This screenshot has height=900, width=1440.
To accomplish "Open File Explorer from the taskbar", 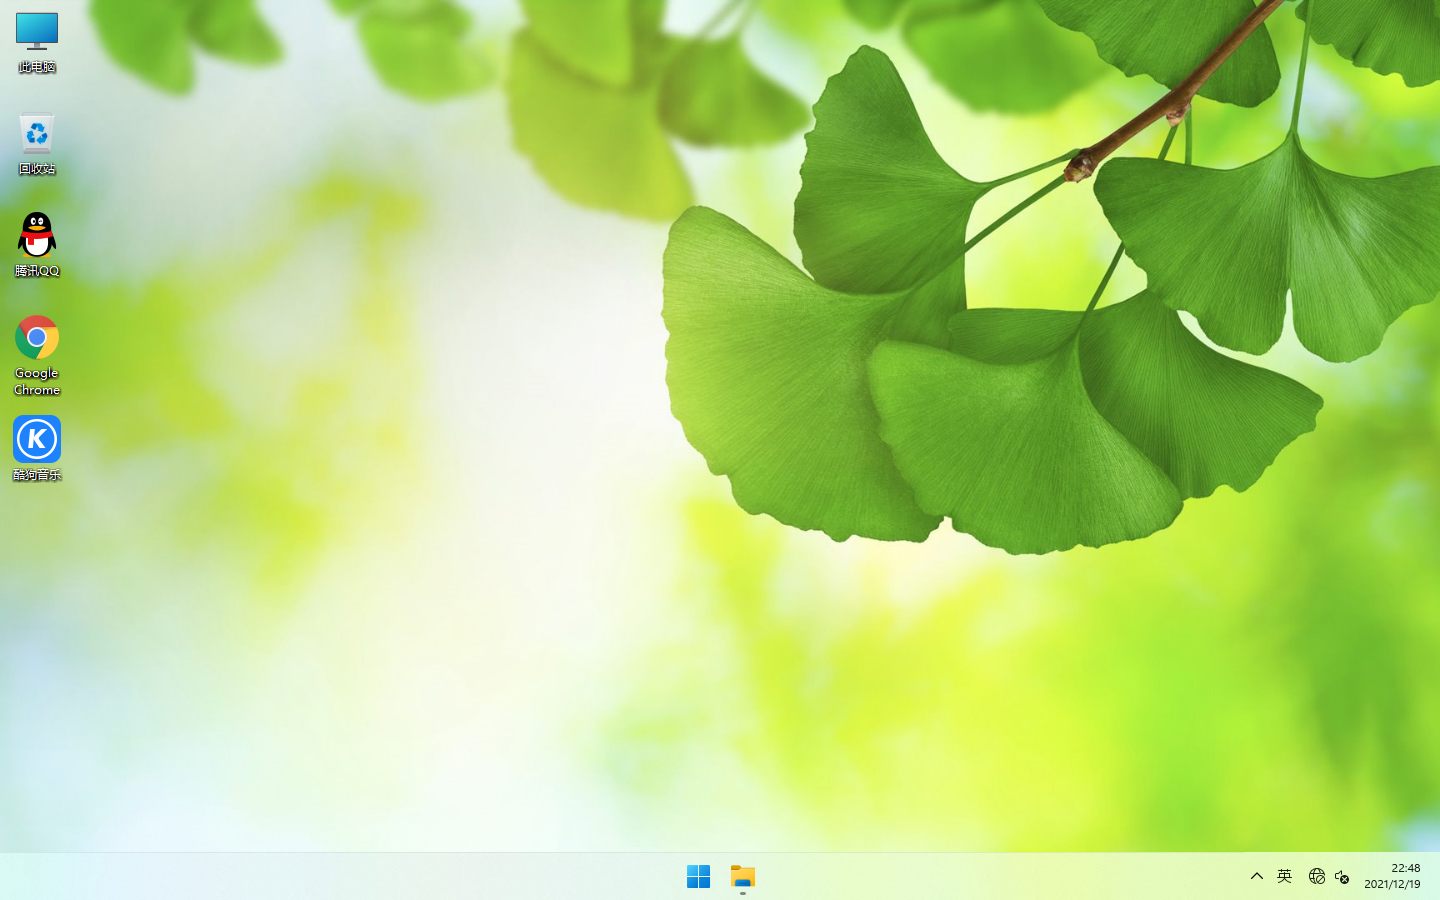I will (743, 877).
